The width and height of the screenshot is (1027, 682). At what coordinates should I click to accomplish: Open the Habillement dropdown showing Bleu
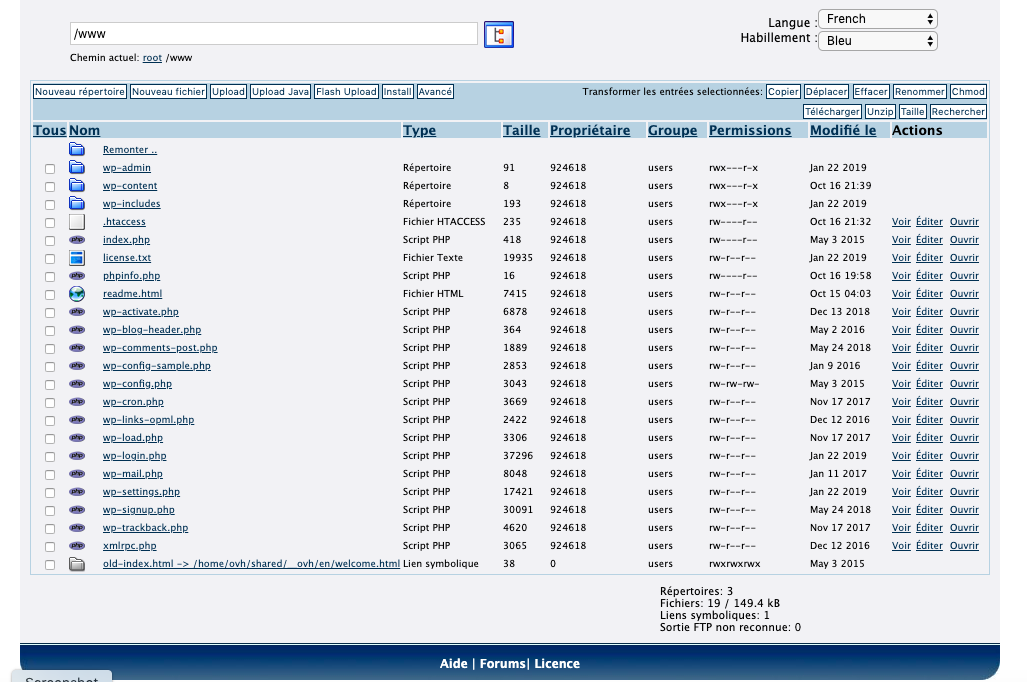(877, 41)
